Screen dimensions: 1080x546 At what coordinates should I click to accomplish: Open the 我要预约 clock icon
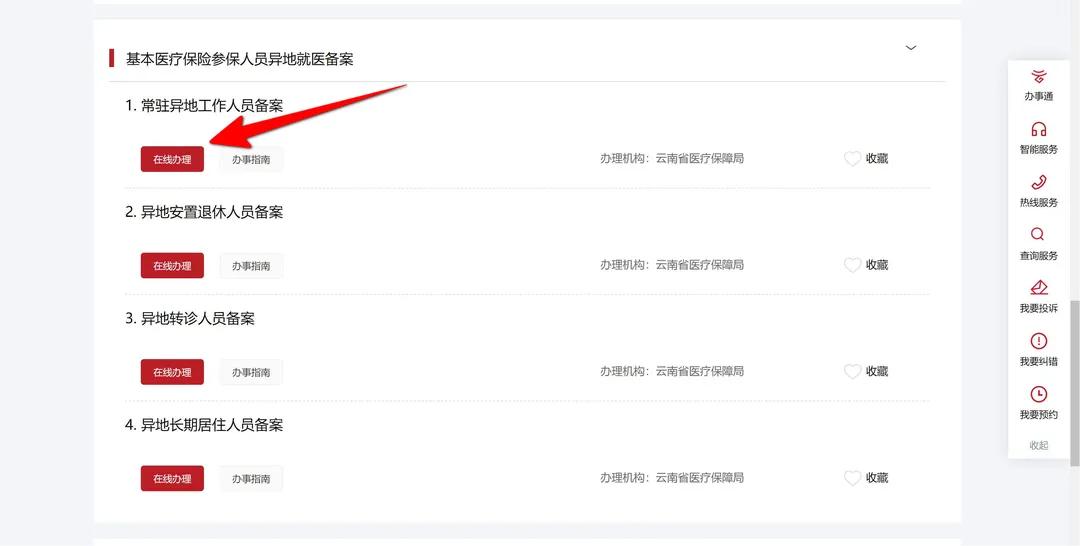(x=1038, y=395)
